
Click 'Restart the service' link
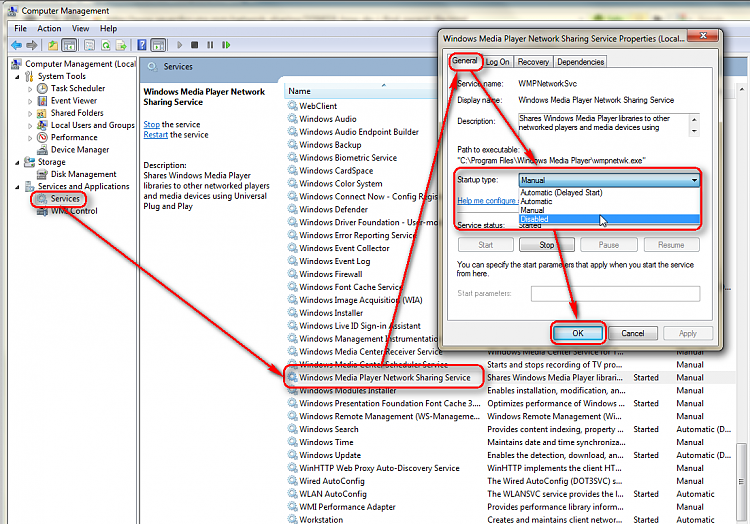[x=155, y=135]
